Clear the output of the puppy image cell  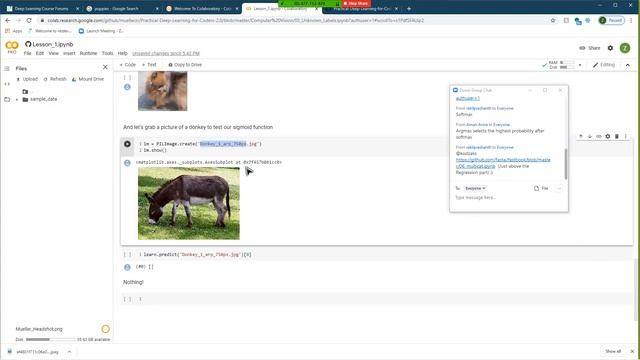pyautogui.click(x=127, y=87)
